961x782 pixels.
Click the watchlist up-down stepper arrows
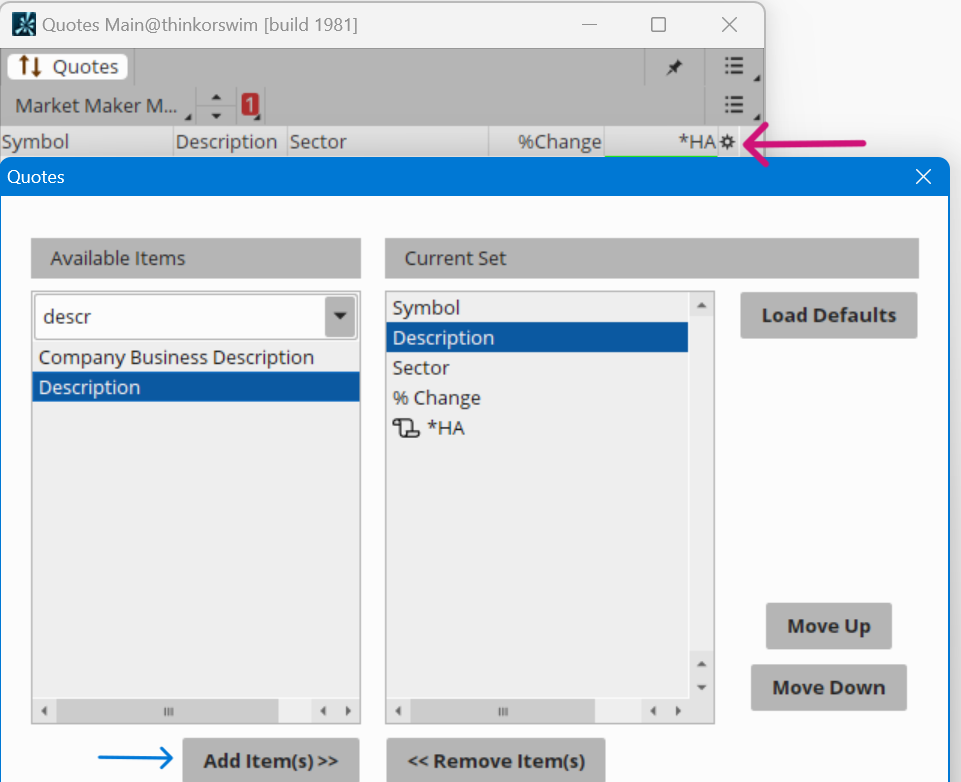tap(216, 106)
